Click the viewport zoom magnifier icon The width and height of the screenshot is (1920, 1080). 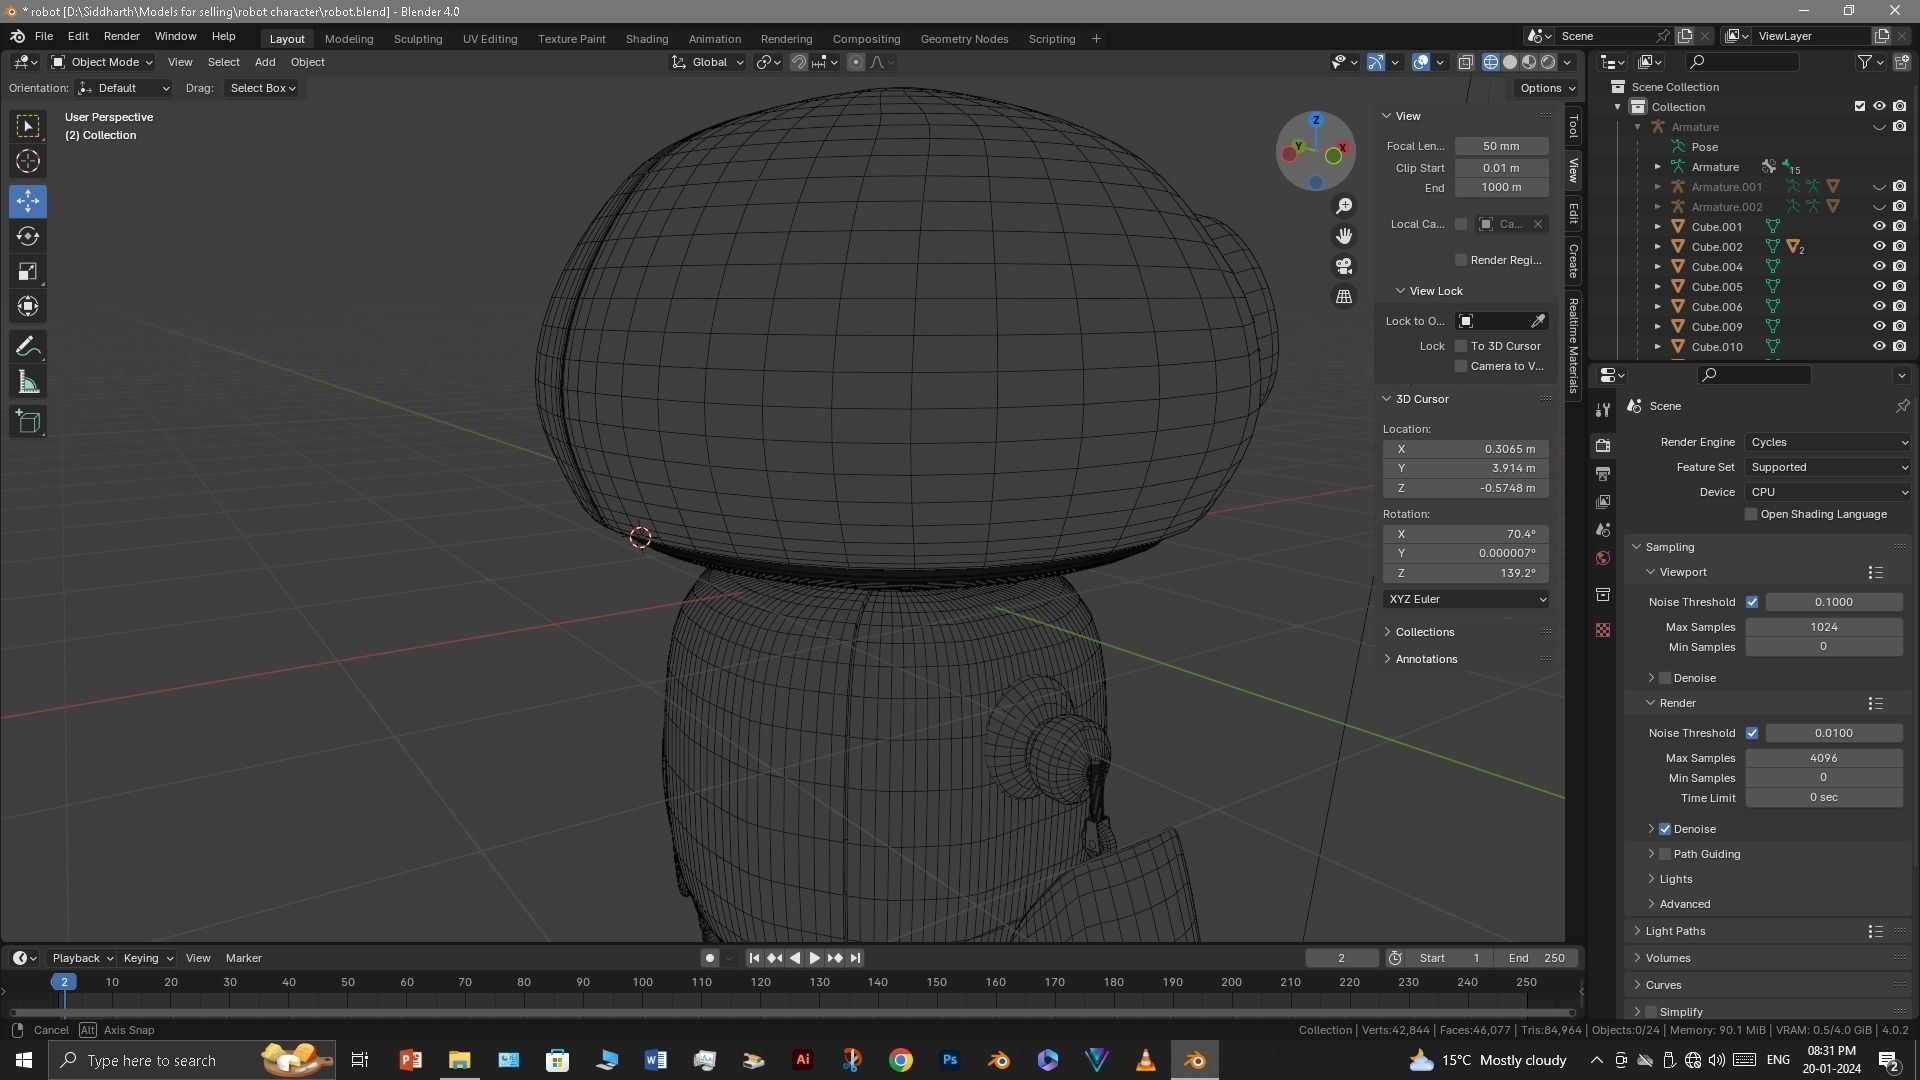(1344, 206)
